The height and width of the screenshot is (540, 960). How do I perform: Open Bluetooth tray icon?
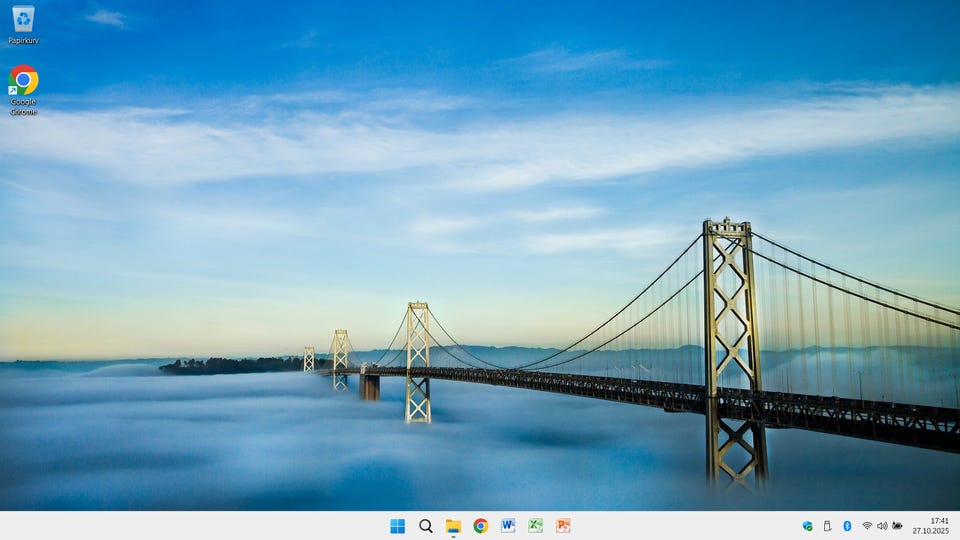(847, 526)
